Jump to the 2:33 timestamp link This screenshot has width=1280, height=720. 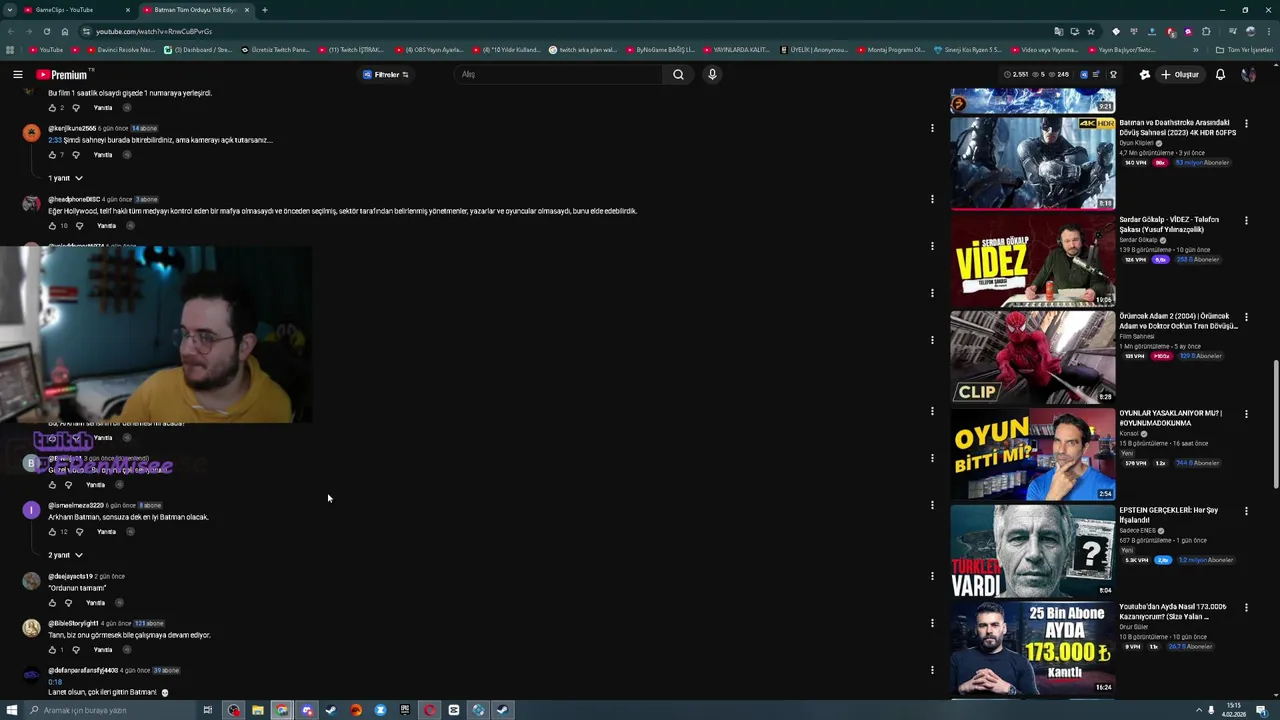coord(55,140)
